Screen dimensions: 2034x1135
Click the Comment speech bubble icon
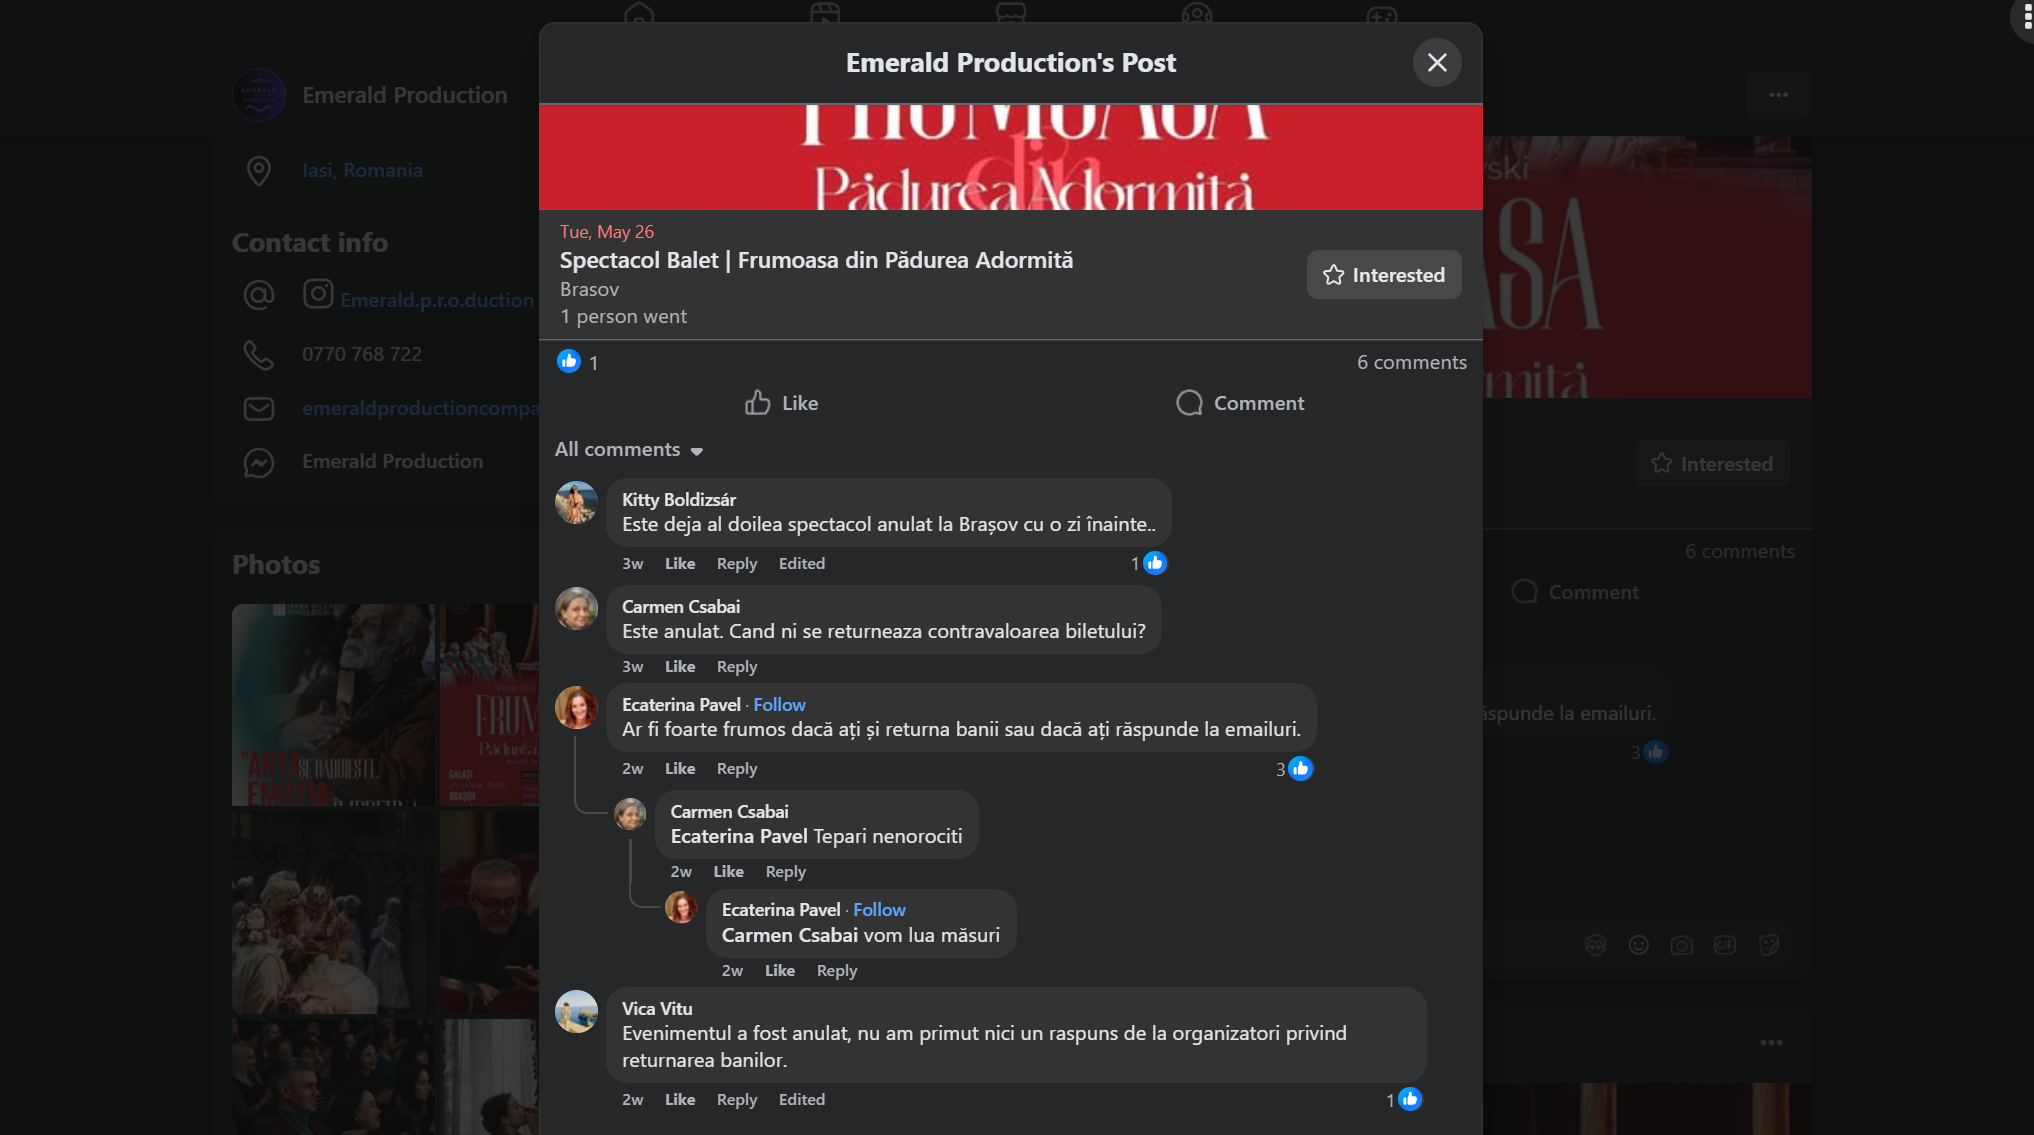point(1189,403)
